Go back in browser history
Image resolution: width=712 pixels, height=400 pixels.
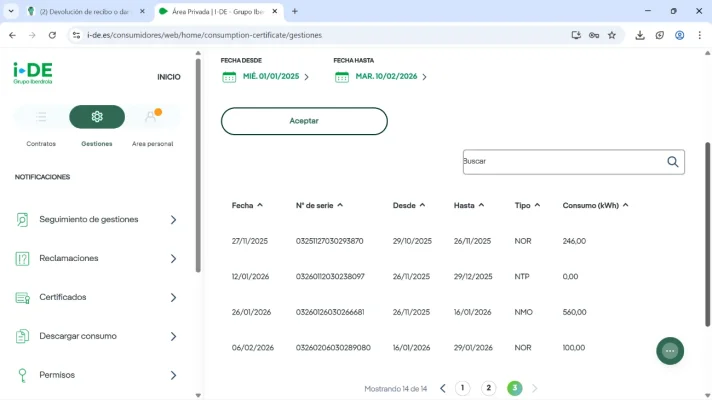[12, 35]
